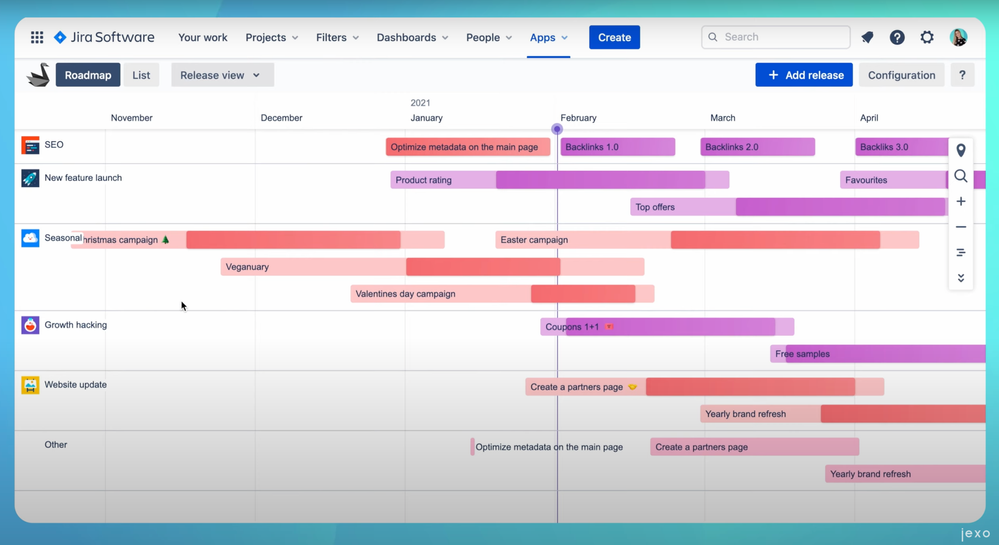Click the November month header

click(131, 118)
